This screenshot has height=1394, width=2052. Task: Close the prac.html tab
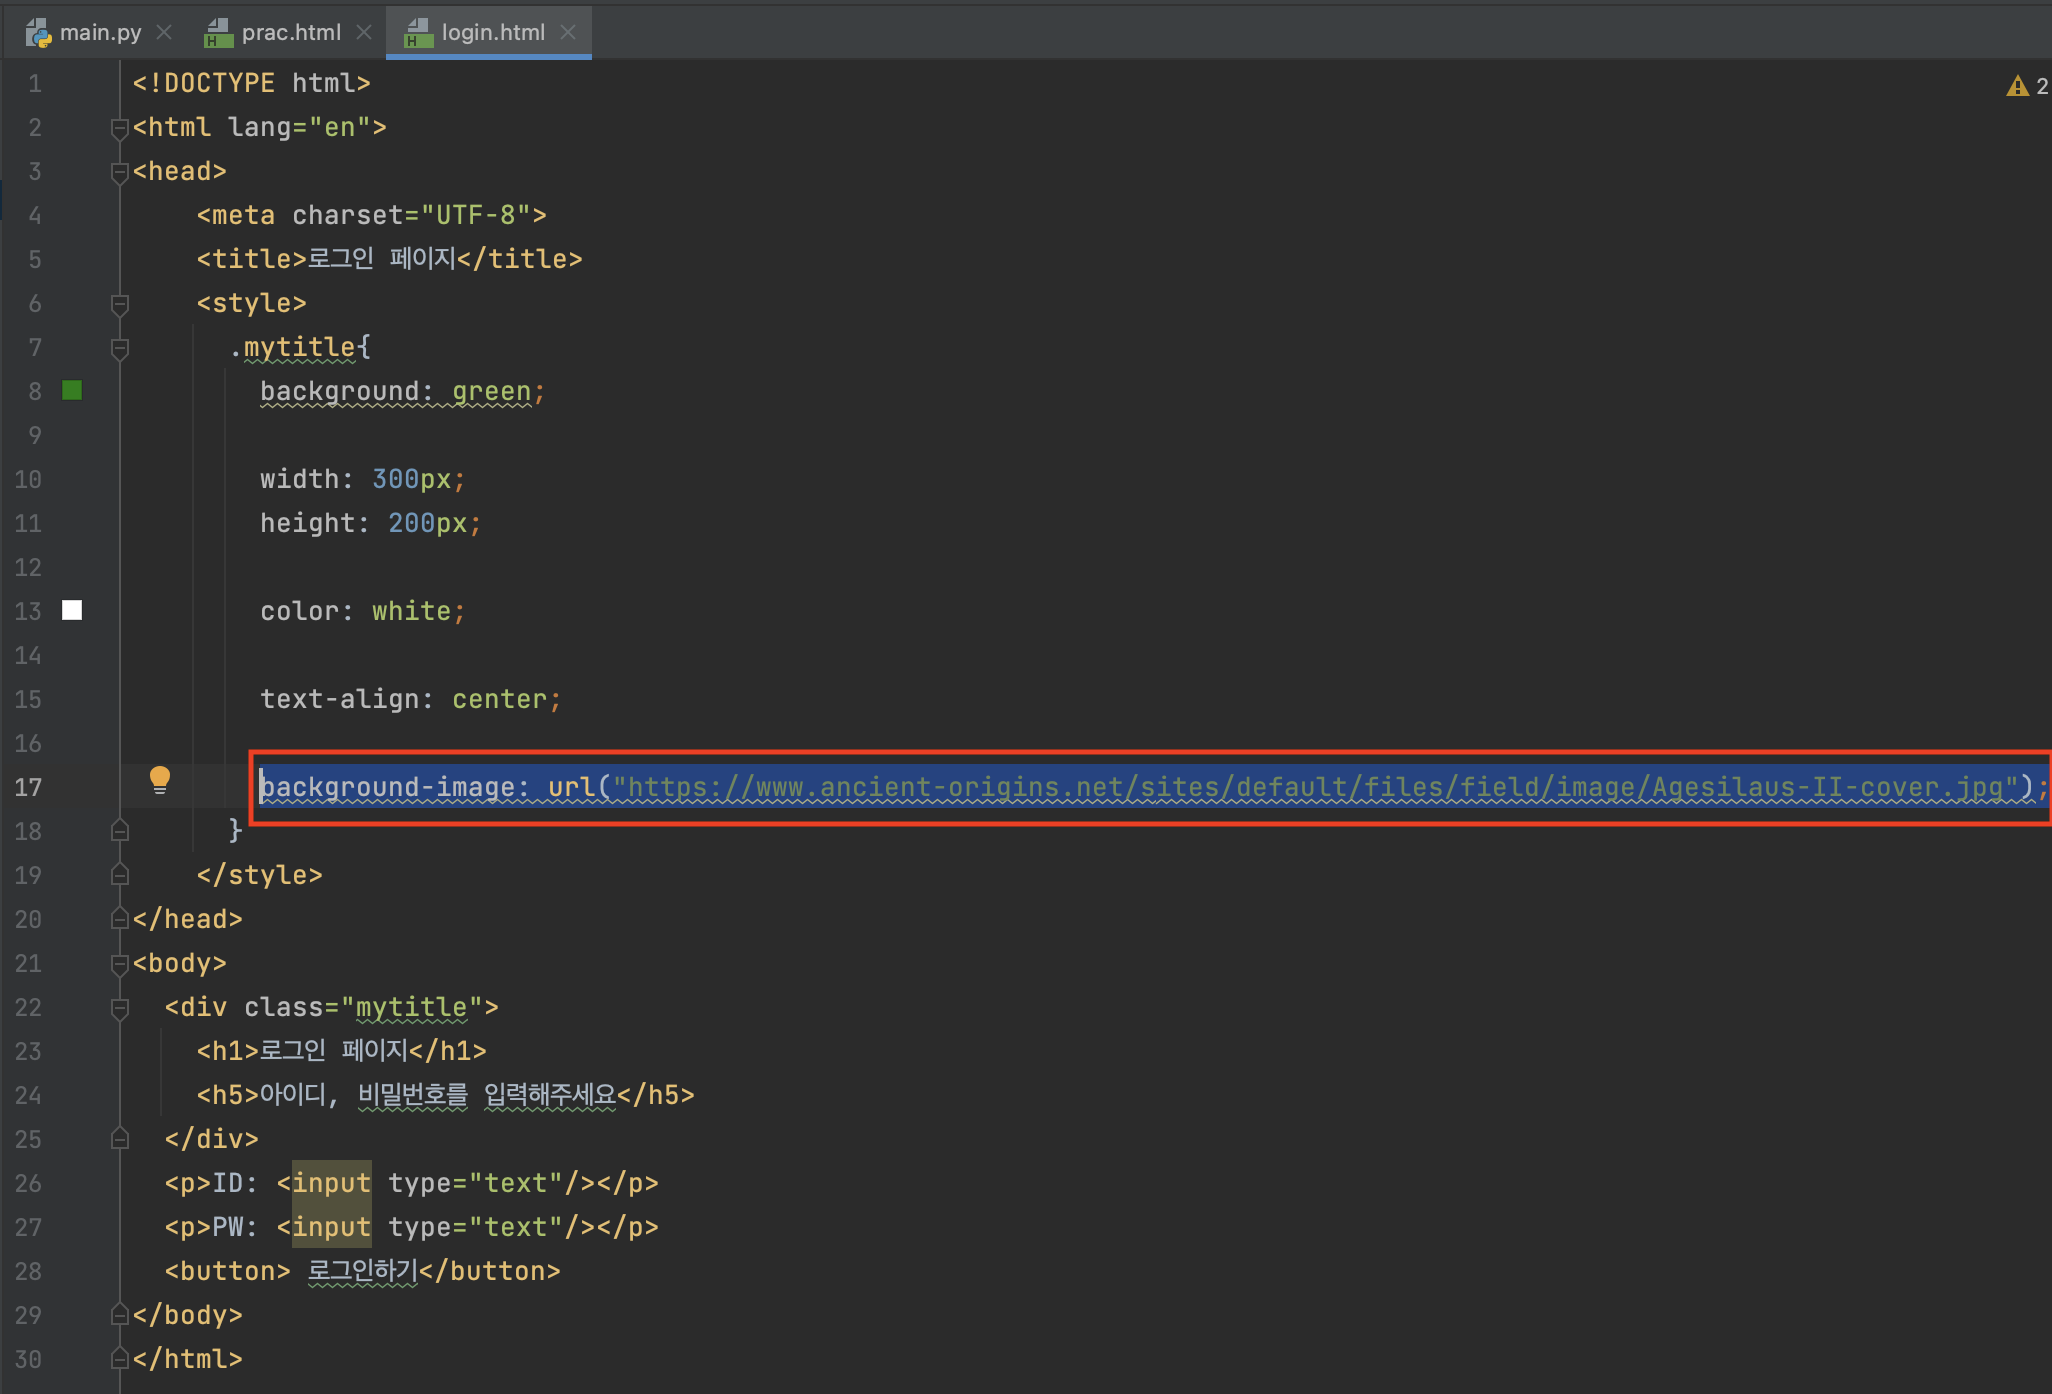(x=364, y=32)
